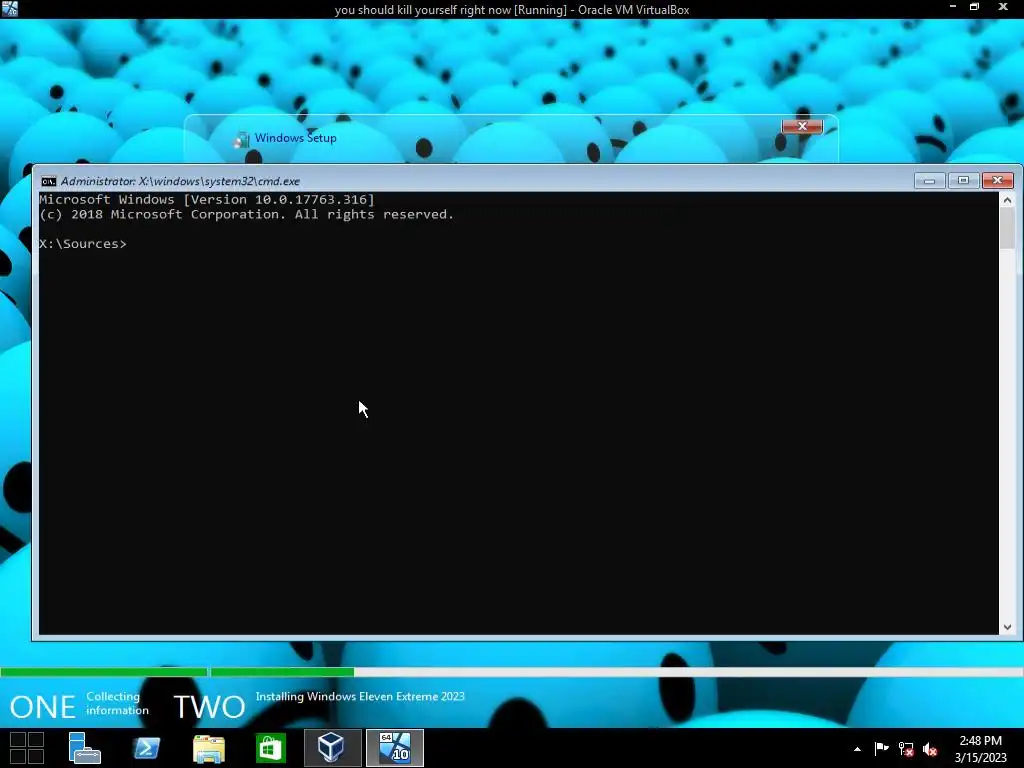The height and width of the screenshot is (768, 1024).
Task: Click the Administrator cmd.exe title text
Action: click(x=180, y=182)
